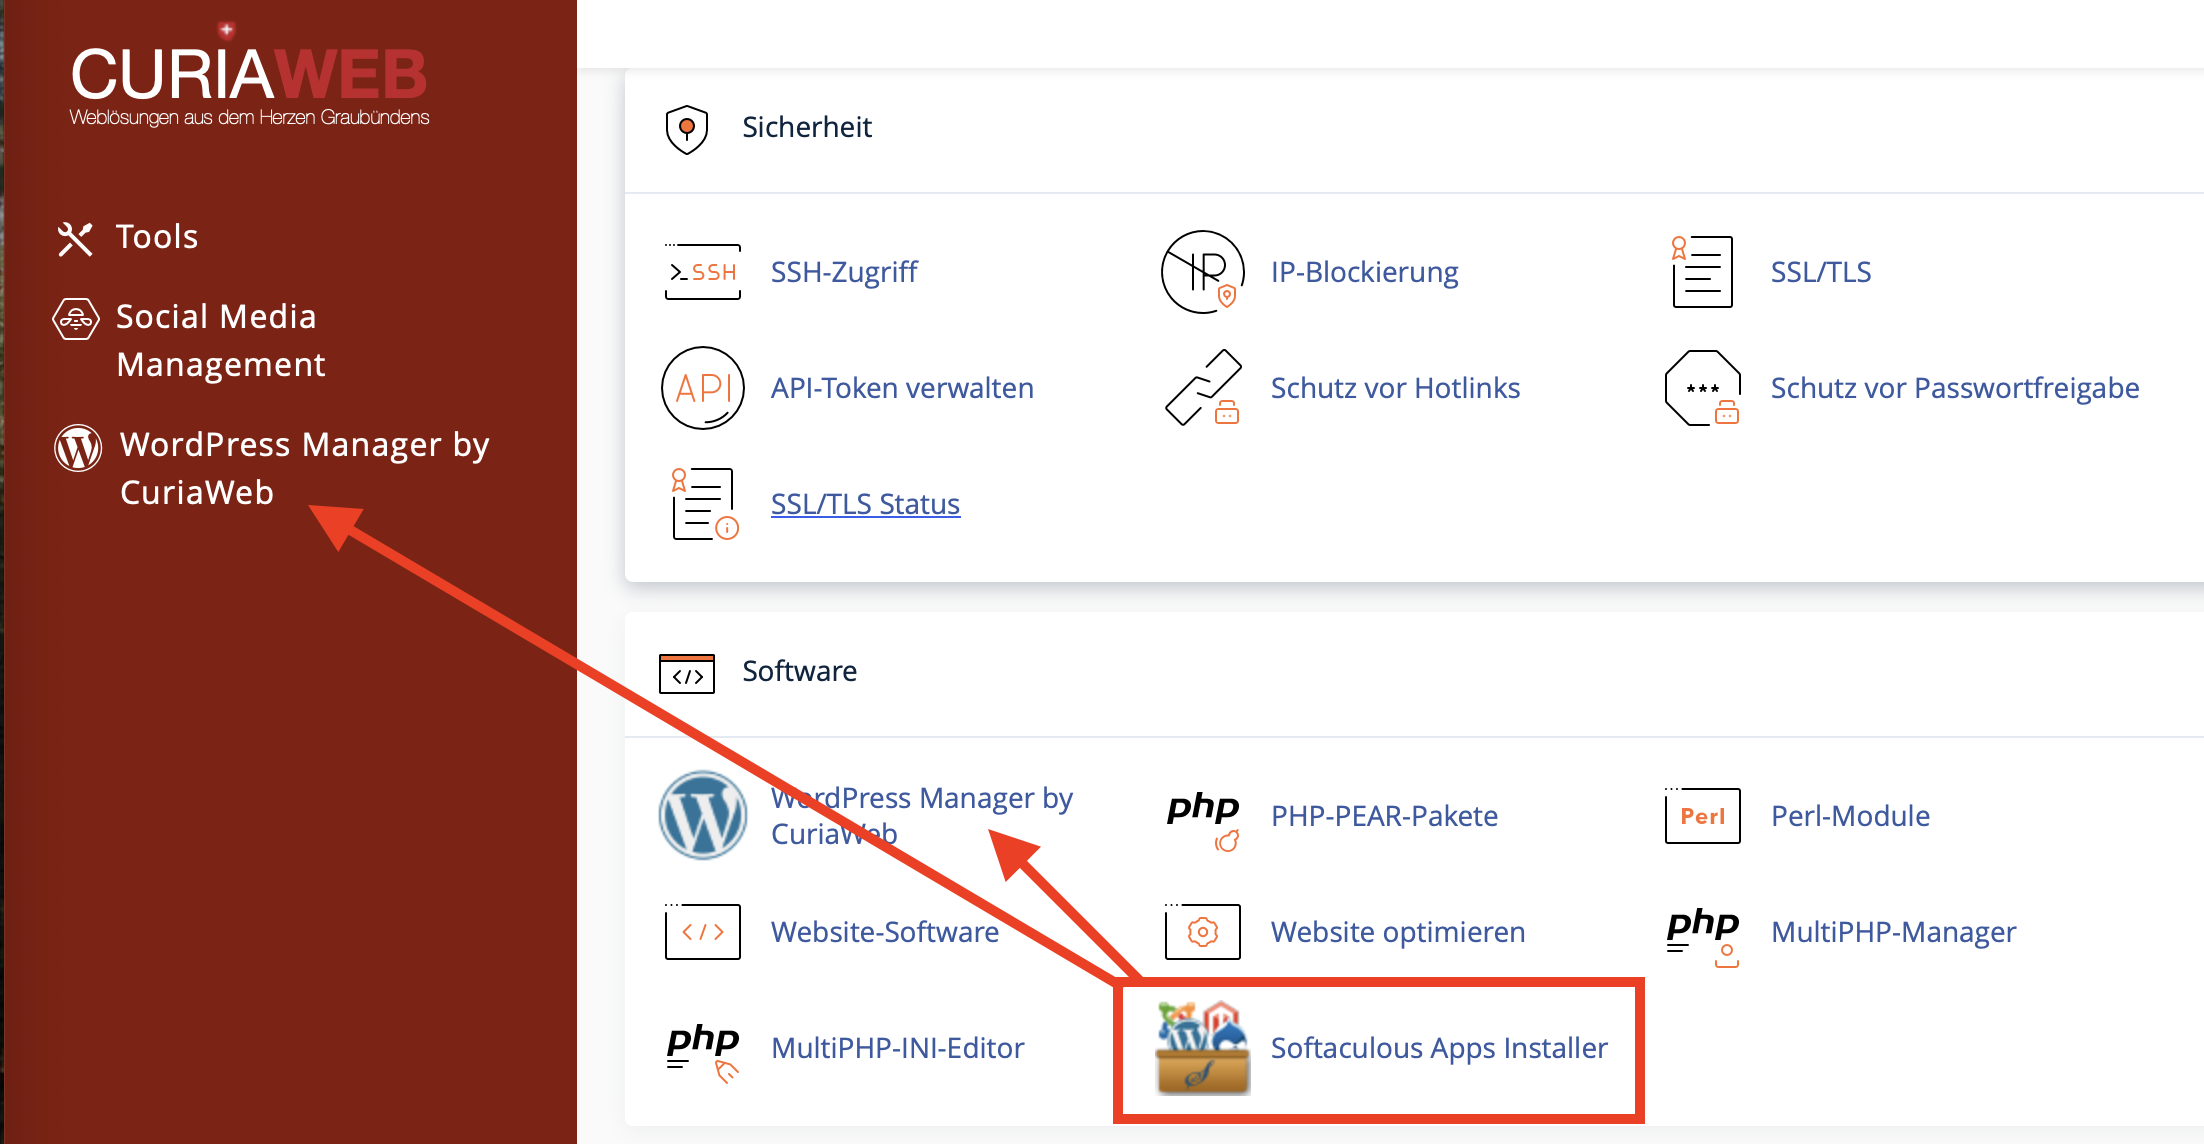Click the API token circle icon

point(703,388)
